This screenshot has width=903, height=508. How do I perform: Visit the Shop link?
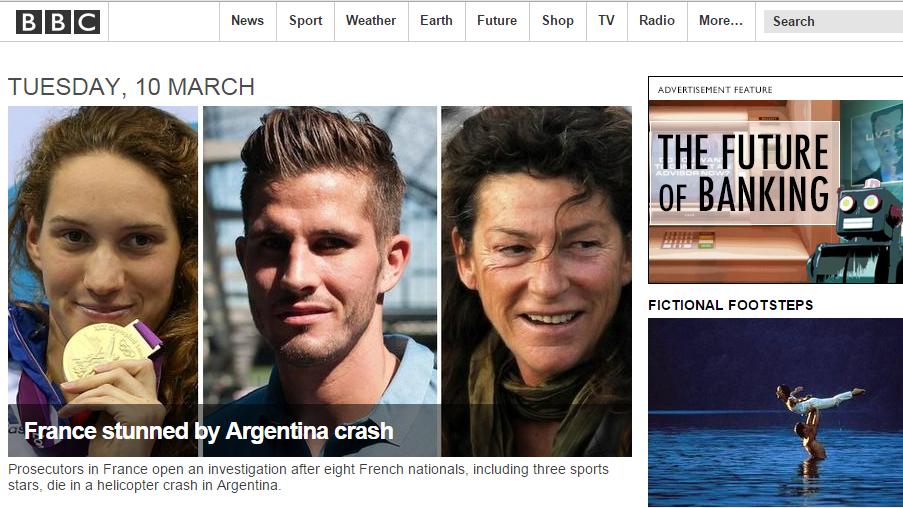point(557,21)
